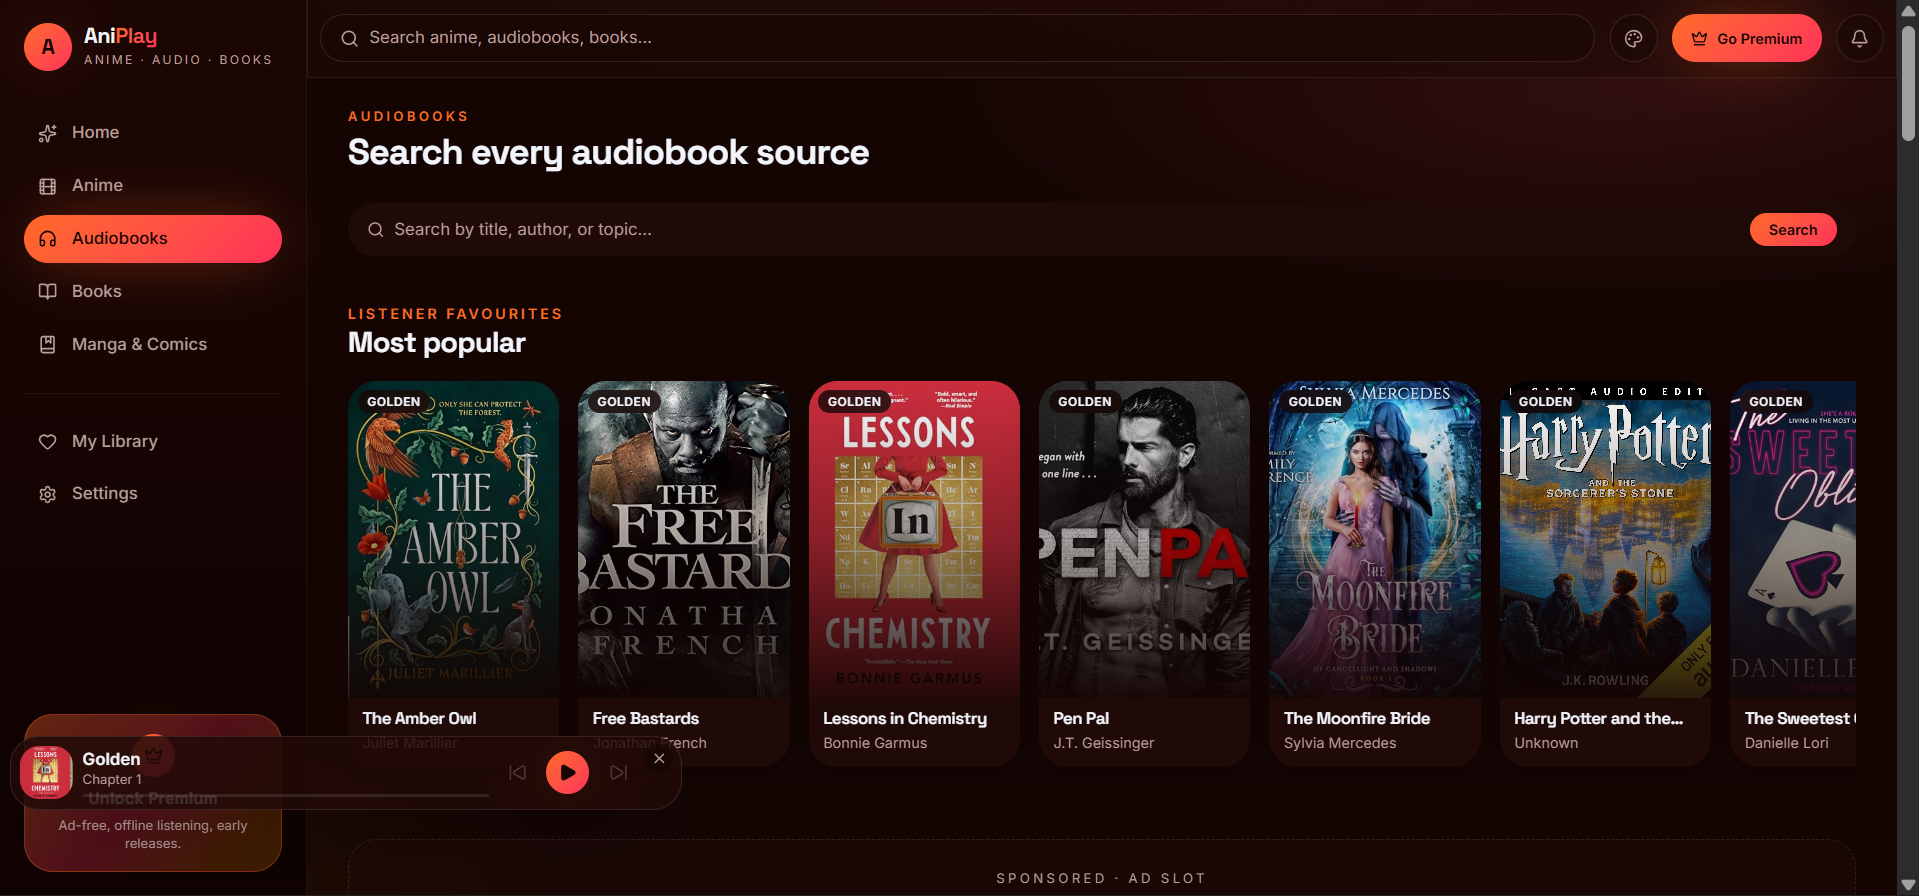Viewport: 1919px width, 896px height.
Task: Click the Books open-book icon
Action: (47, 291)
